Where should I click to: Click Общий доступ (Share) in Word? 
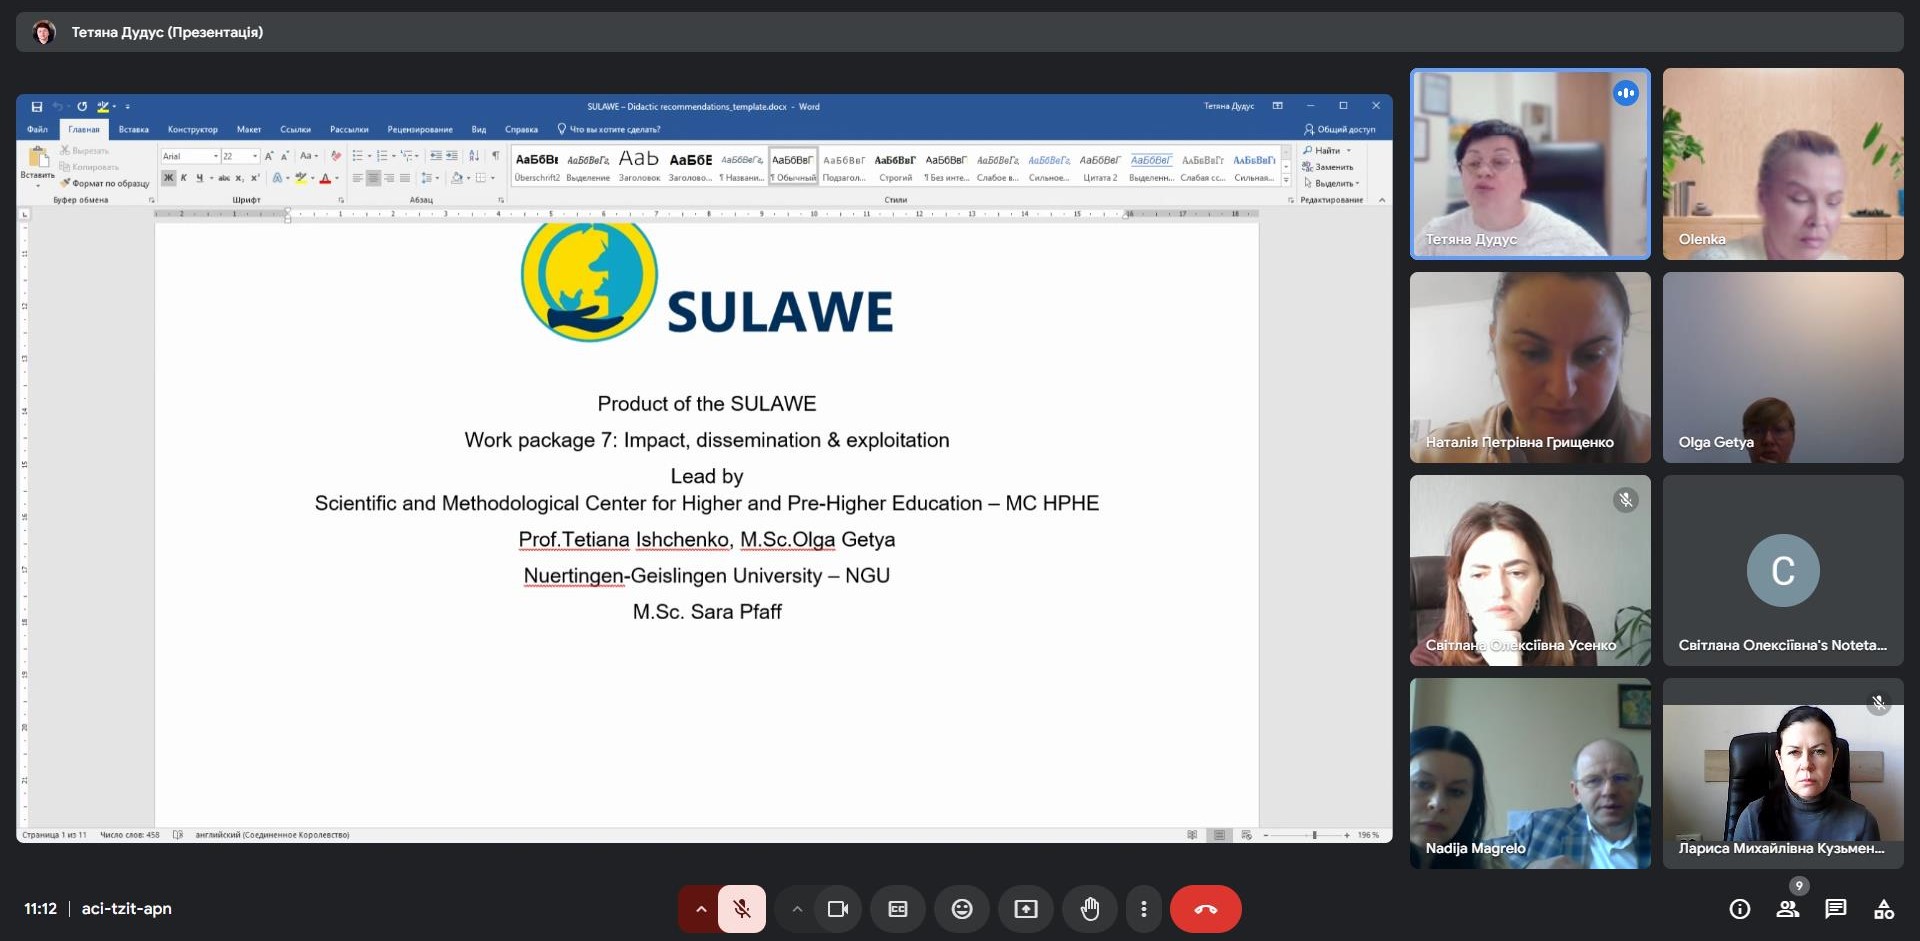coord(1339,129)
